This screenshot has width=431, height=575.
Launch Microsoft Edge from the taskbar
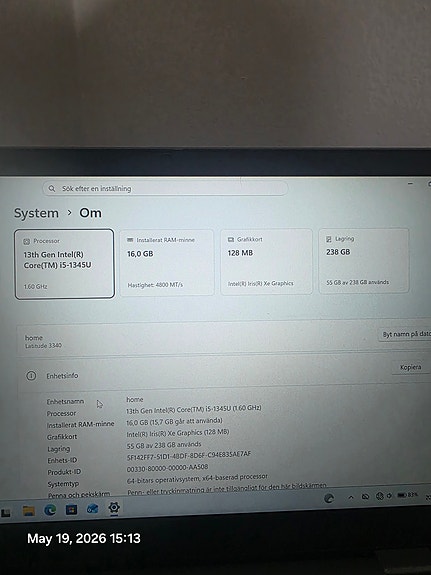(50, 510)
